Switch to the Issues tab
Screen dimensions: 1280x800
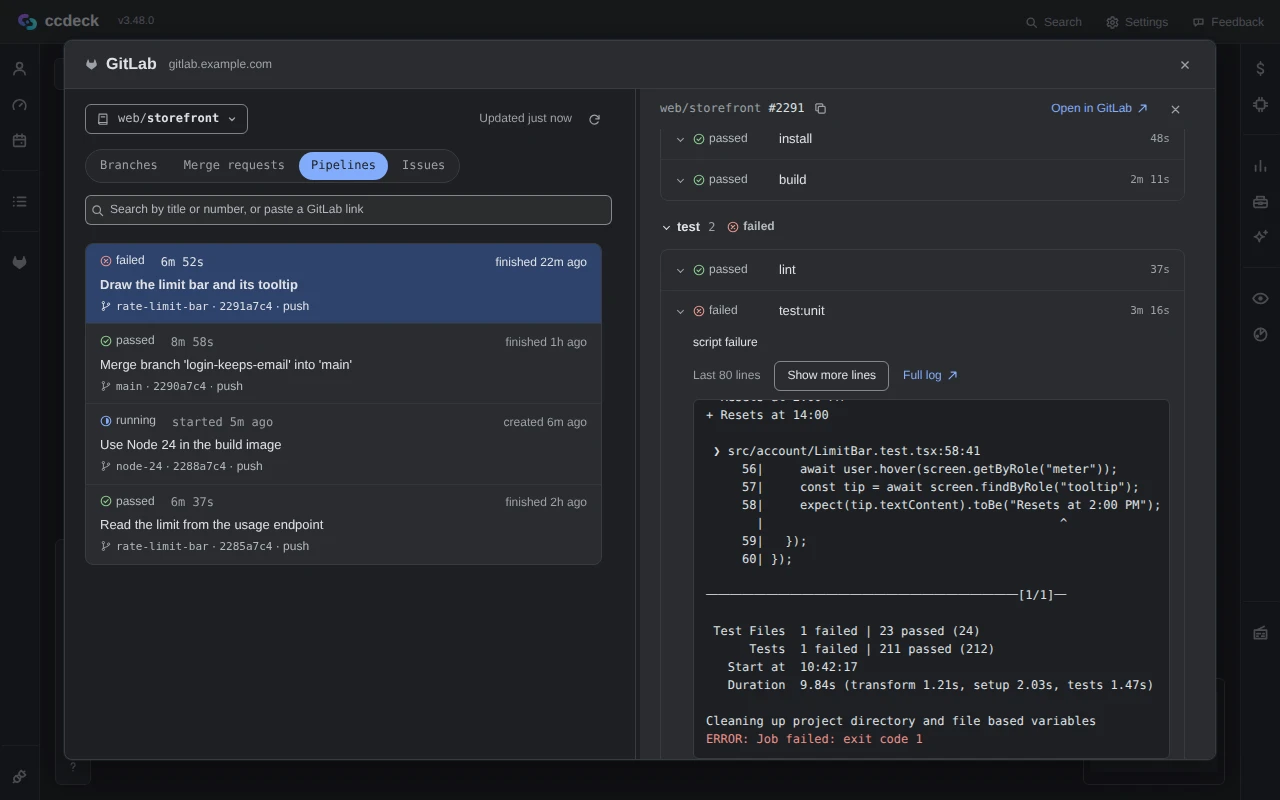pos(423,165)
